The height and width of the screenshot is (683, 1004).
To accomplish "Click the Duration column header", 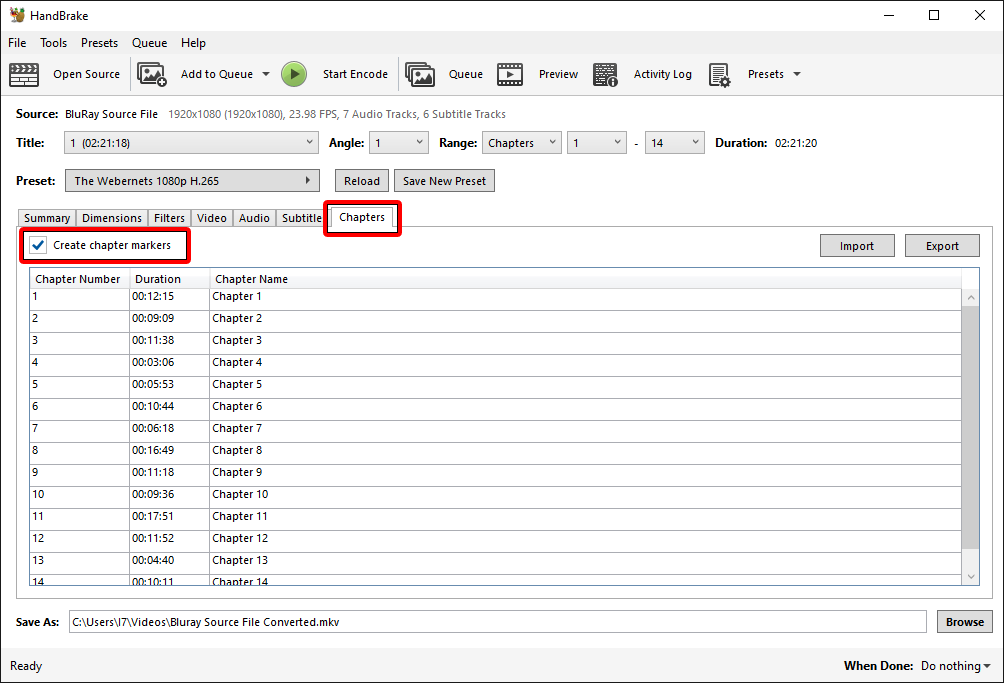I will 170,279.
